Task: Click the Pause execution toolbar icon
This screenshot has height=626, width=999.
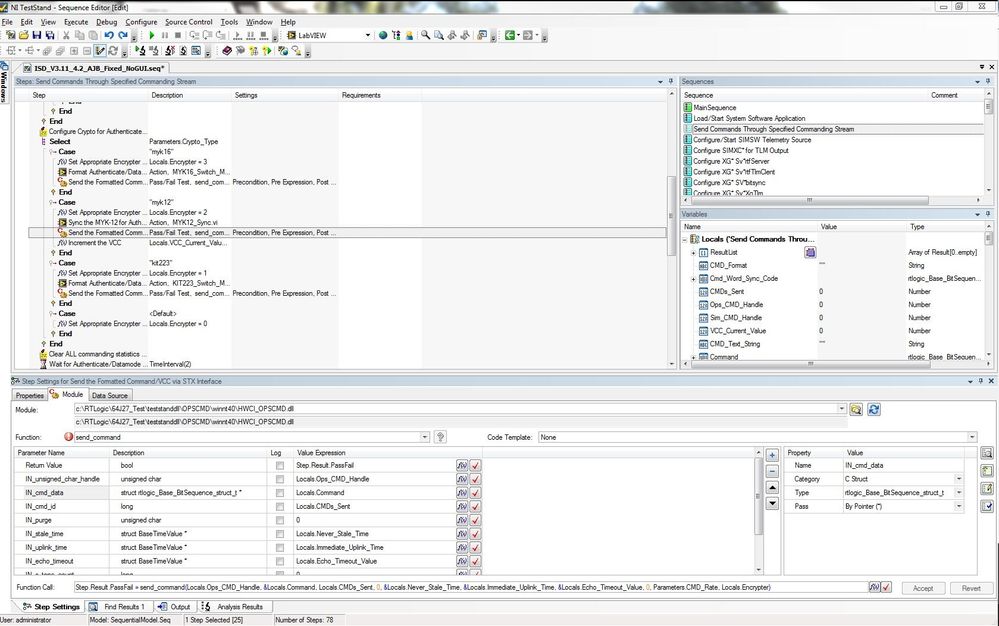Action: click(x=165, y=36)
